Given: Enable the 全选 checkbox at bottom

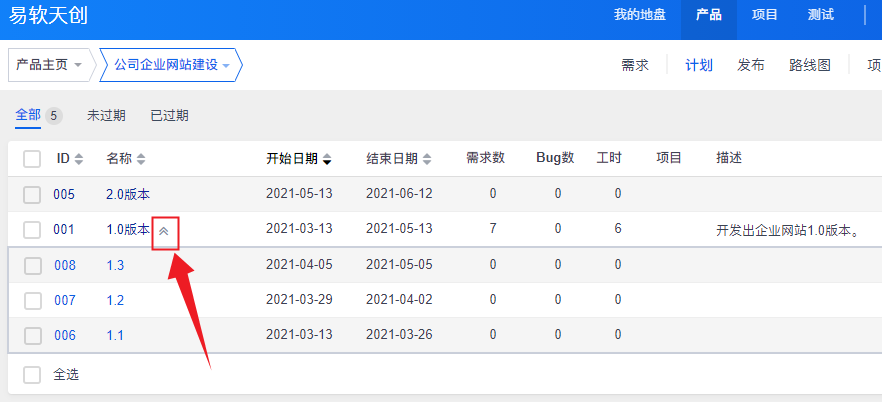Looking at the screenshot, I should click(32, 374).
